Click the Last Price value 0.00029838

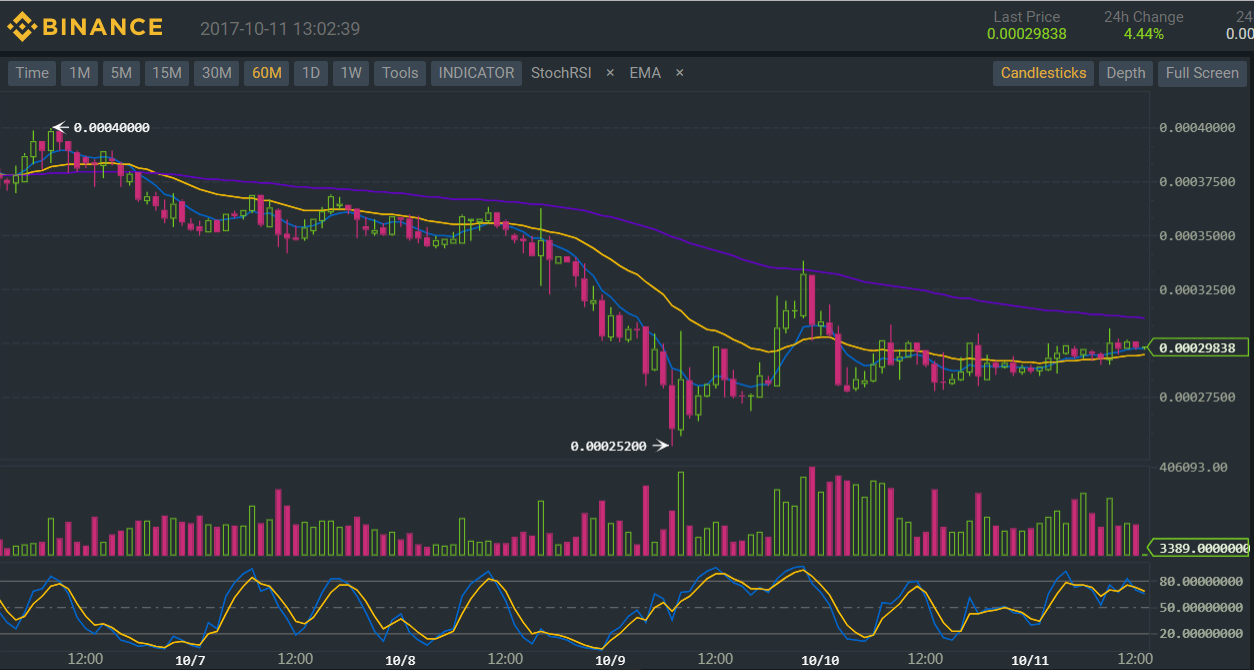click(1026, 34)
